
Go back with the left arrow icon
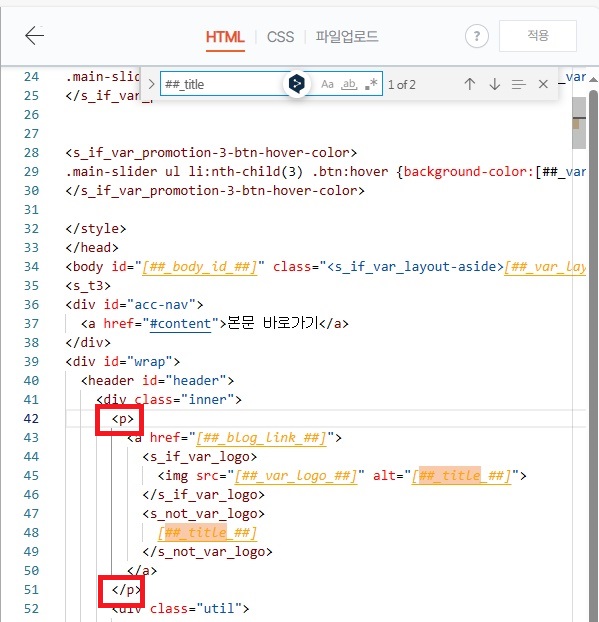click(35, 36)
